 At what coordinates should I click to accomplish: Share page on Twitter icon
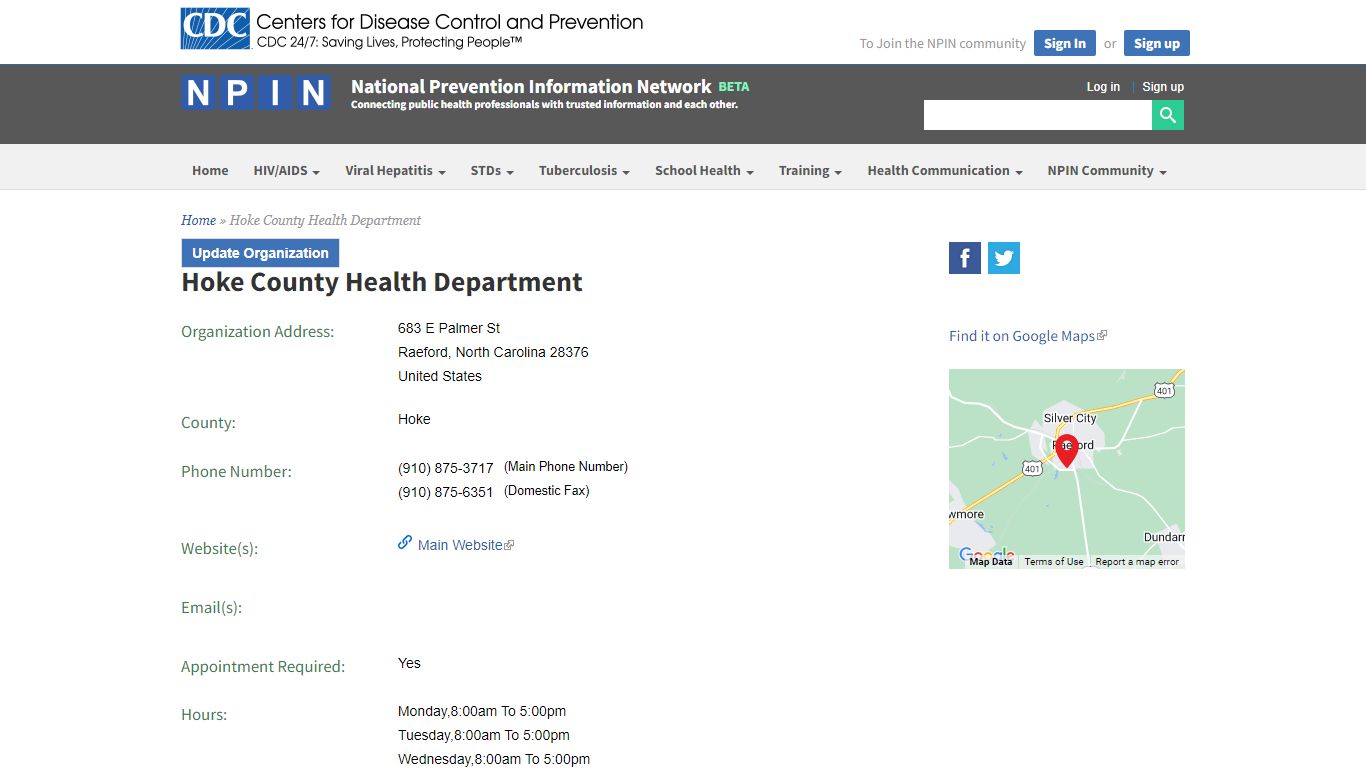coord(1004,258)
